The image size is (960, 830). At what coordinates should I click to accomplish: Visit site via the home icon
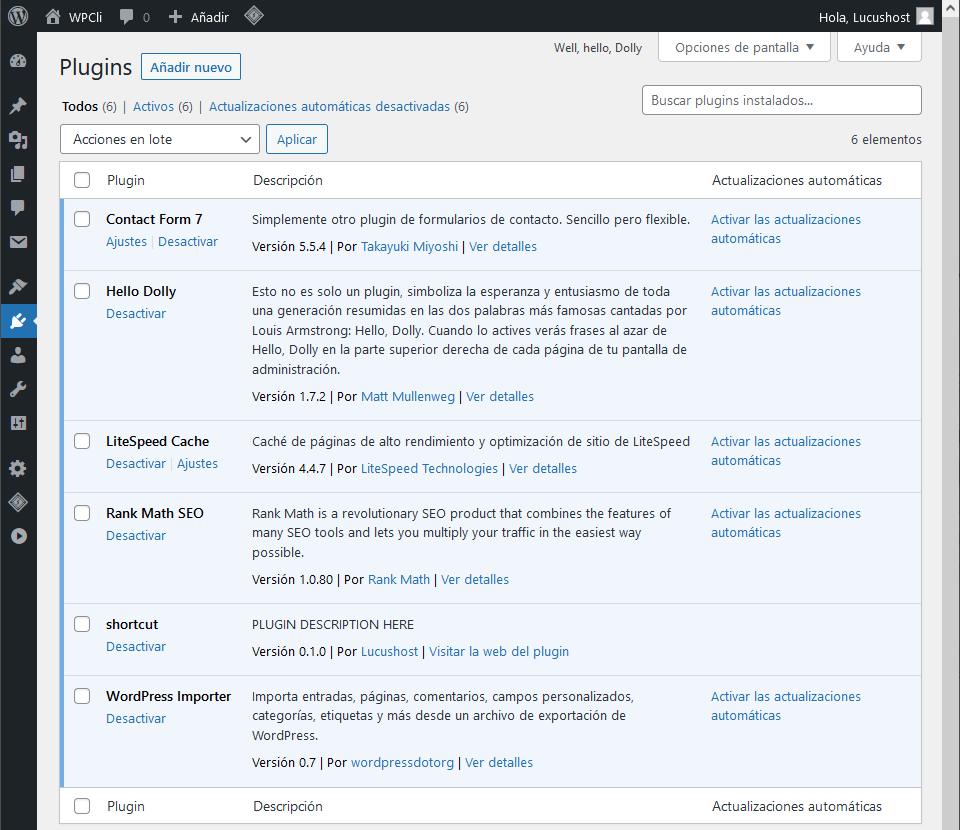click(x=53, y=17)
